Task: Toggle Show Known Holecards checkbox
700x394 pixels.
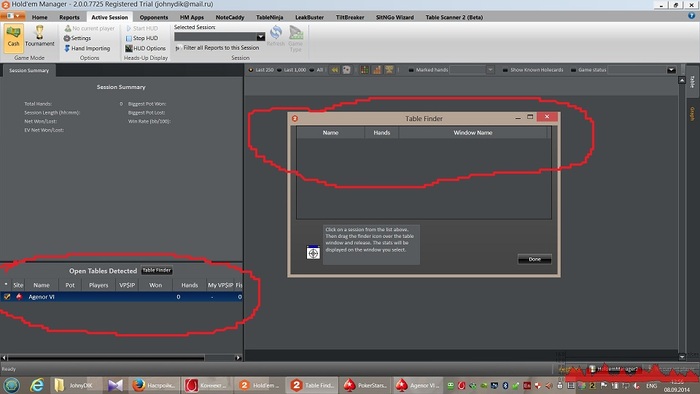Action: click(505, 70)
